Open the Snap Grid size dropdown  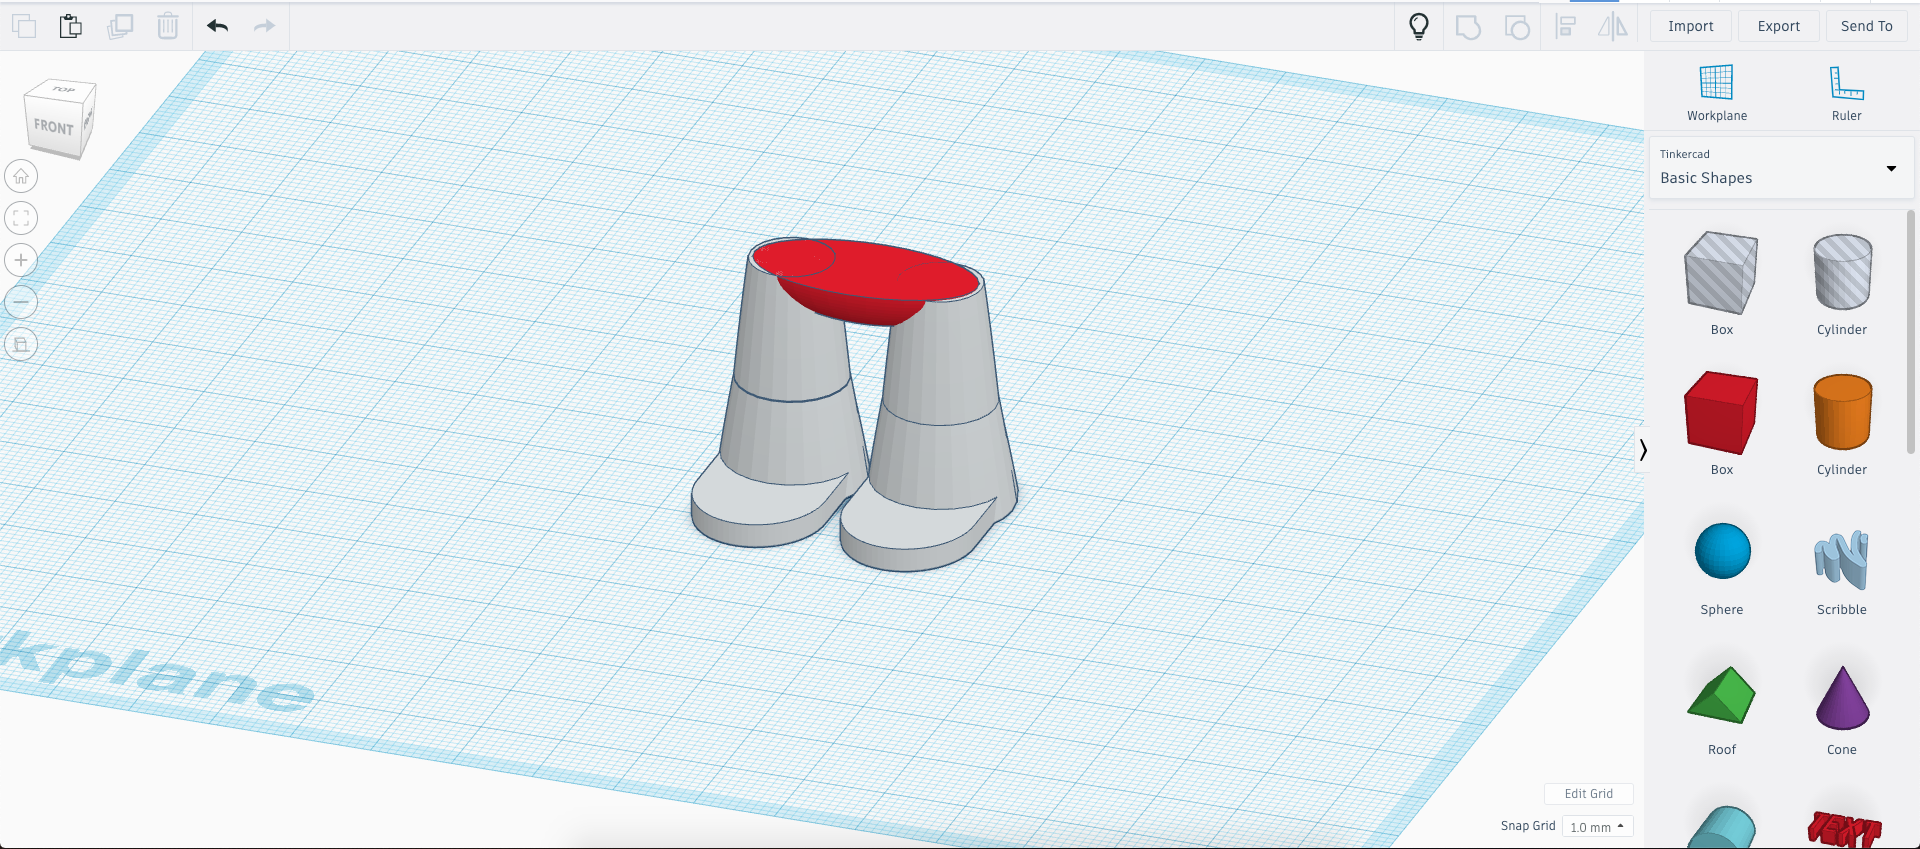(1597, 827)
